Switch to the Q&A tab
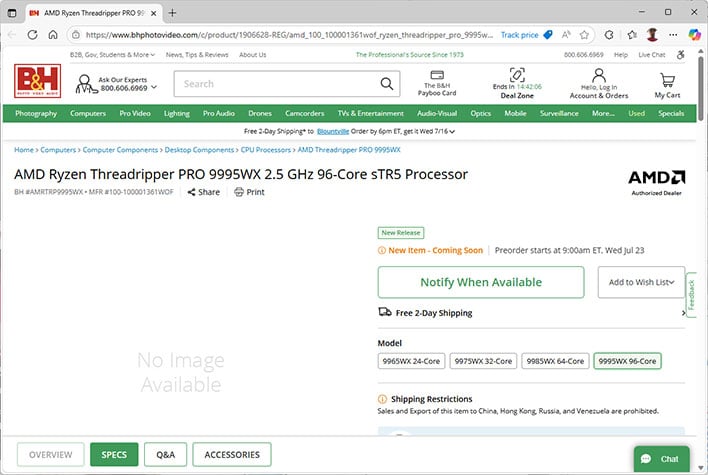The image size is (708, 475). (166, 455)
